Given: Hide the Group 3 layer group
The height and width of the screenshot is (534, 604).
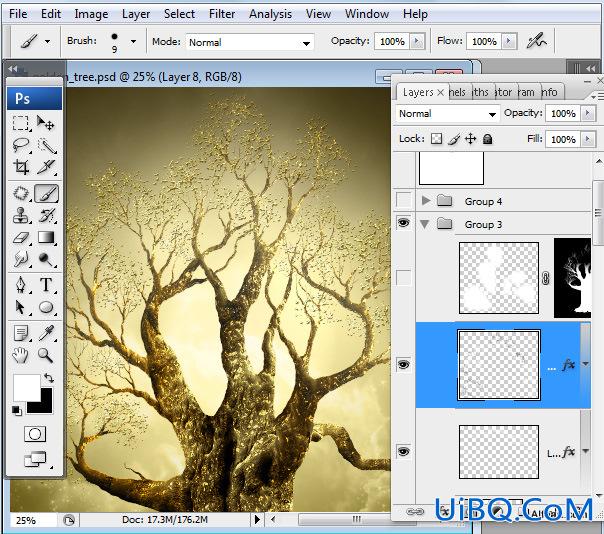Looking at the screenshot, I should [404, 223].
